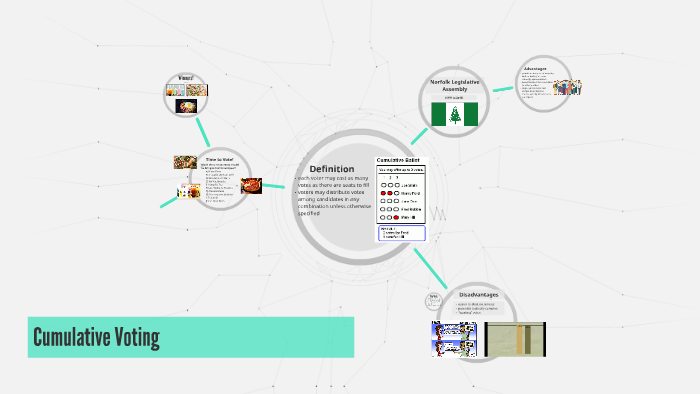Click the second filled red ballot oval
The image size is (700, 394).
click(x=390, y=193)
